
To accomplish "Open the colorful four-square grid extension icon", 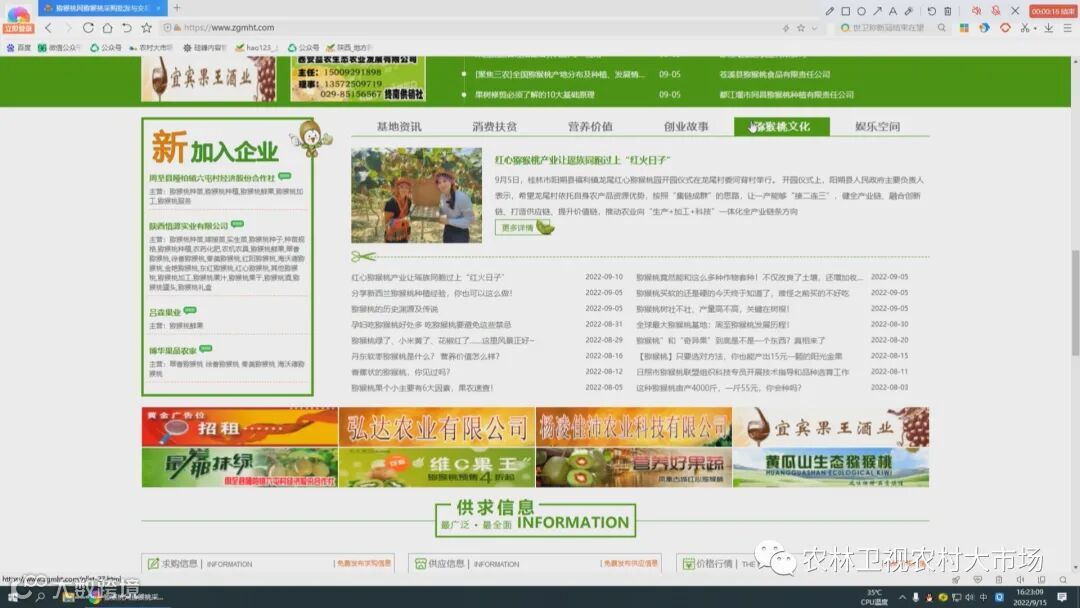I will [x=964, y=28].
